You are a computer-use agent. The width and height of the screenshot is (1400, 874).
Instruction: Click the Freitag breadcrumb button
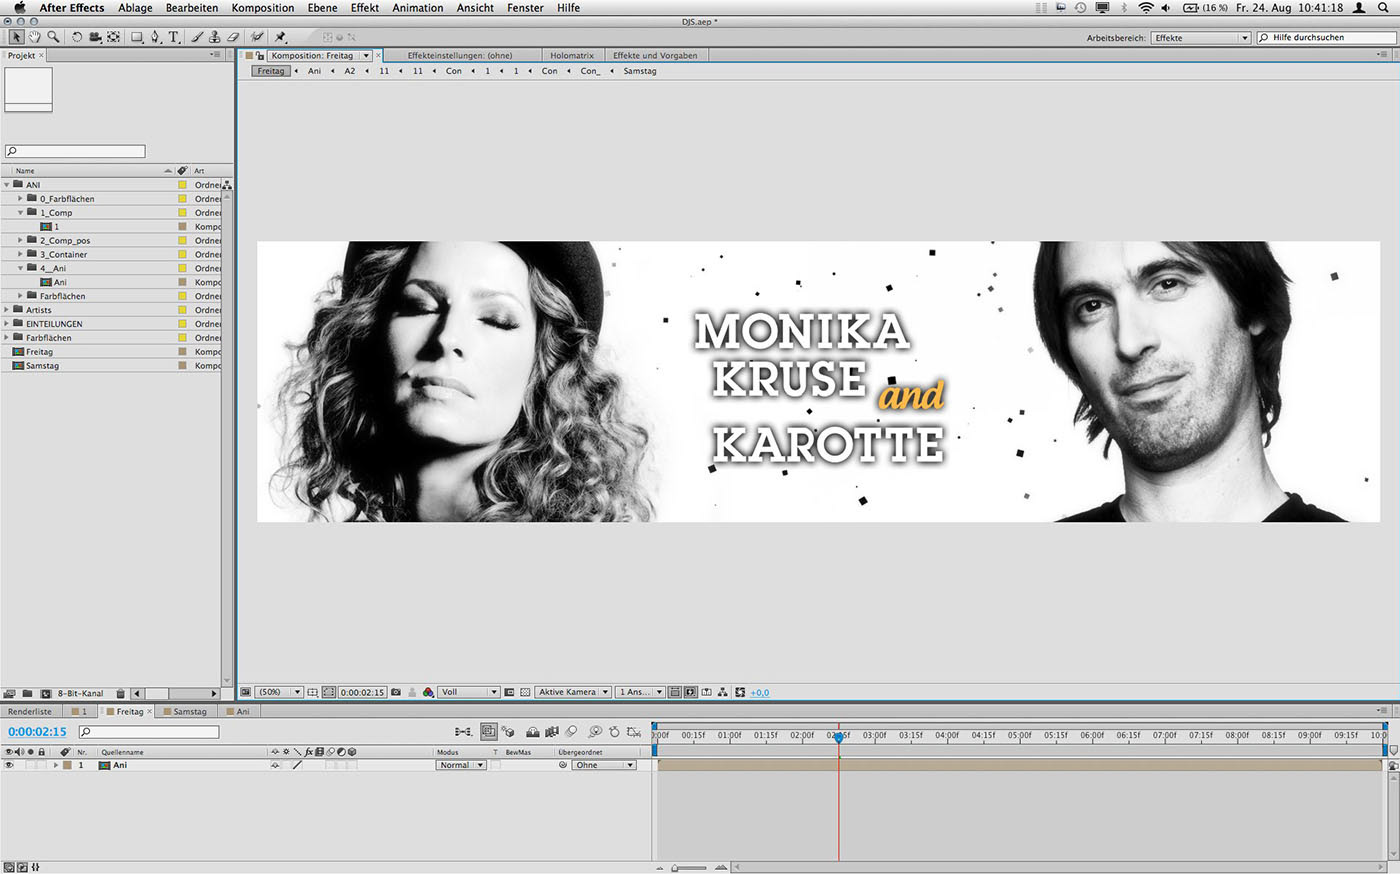[x=270, y=71]
